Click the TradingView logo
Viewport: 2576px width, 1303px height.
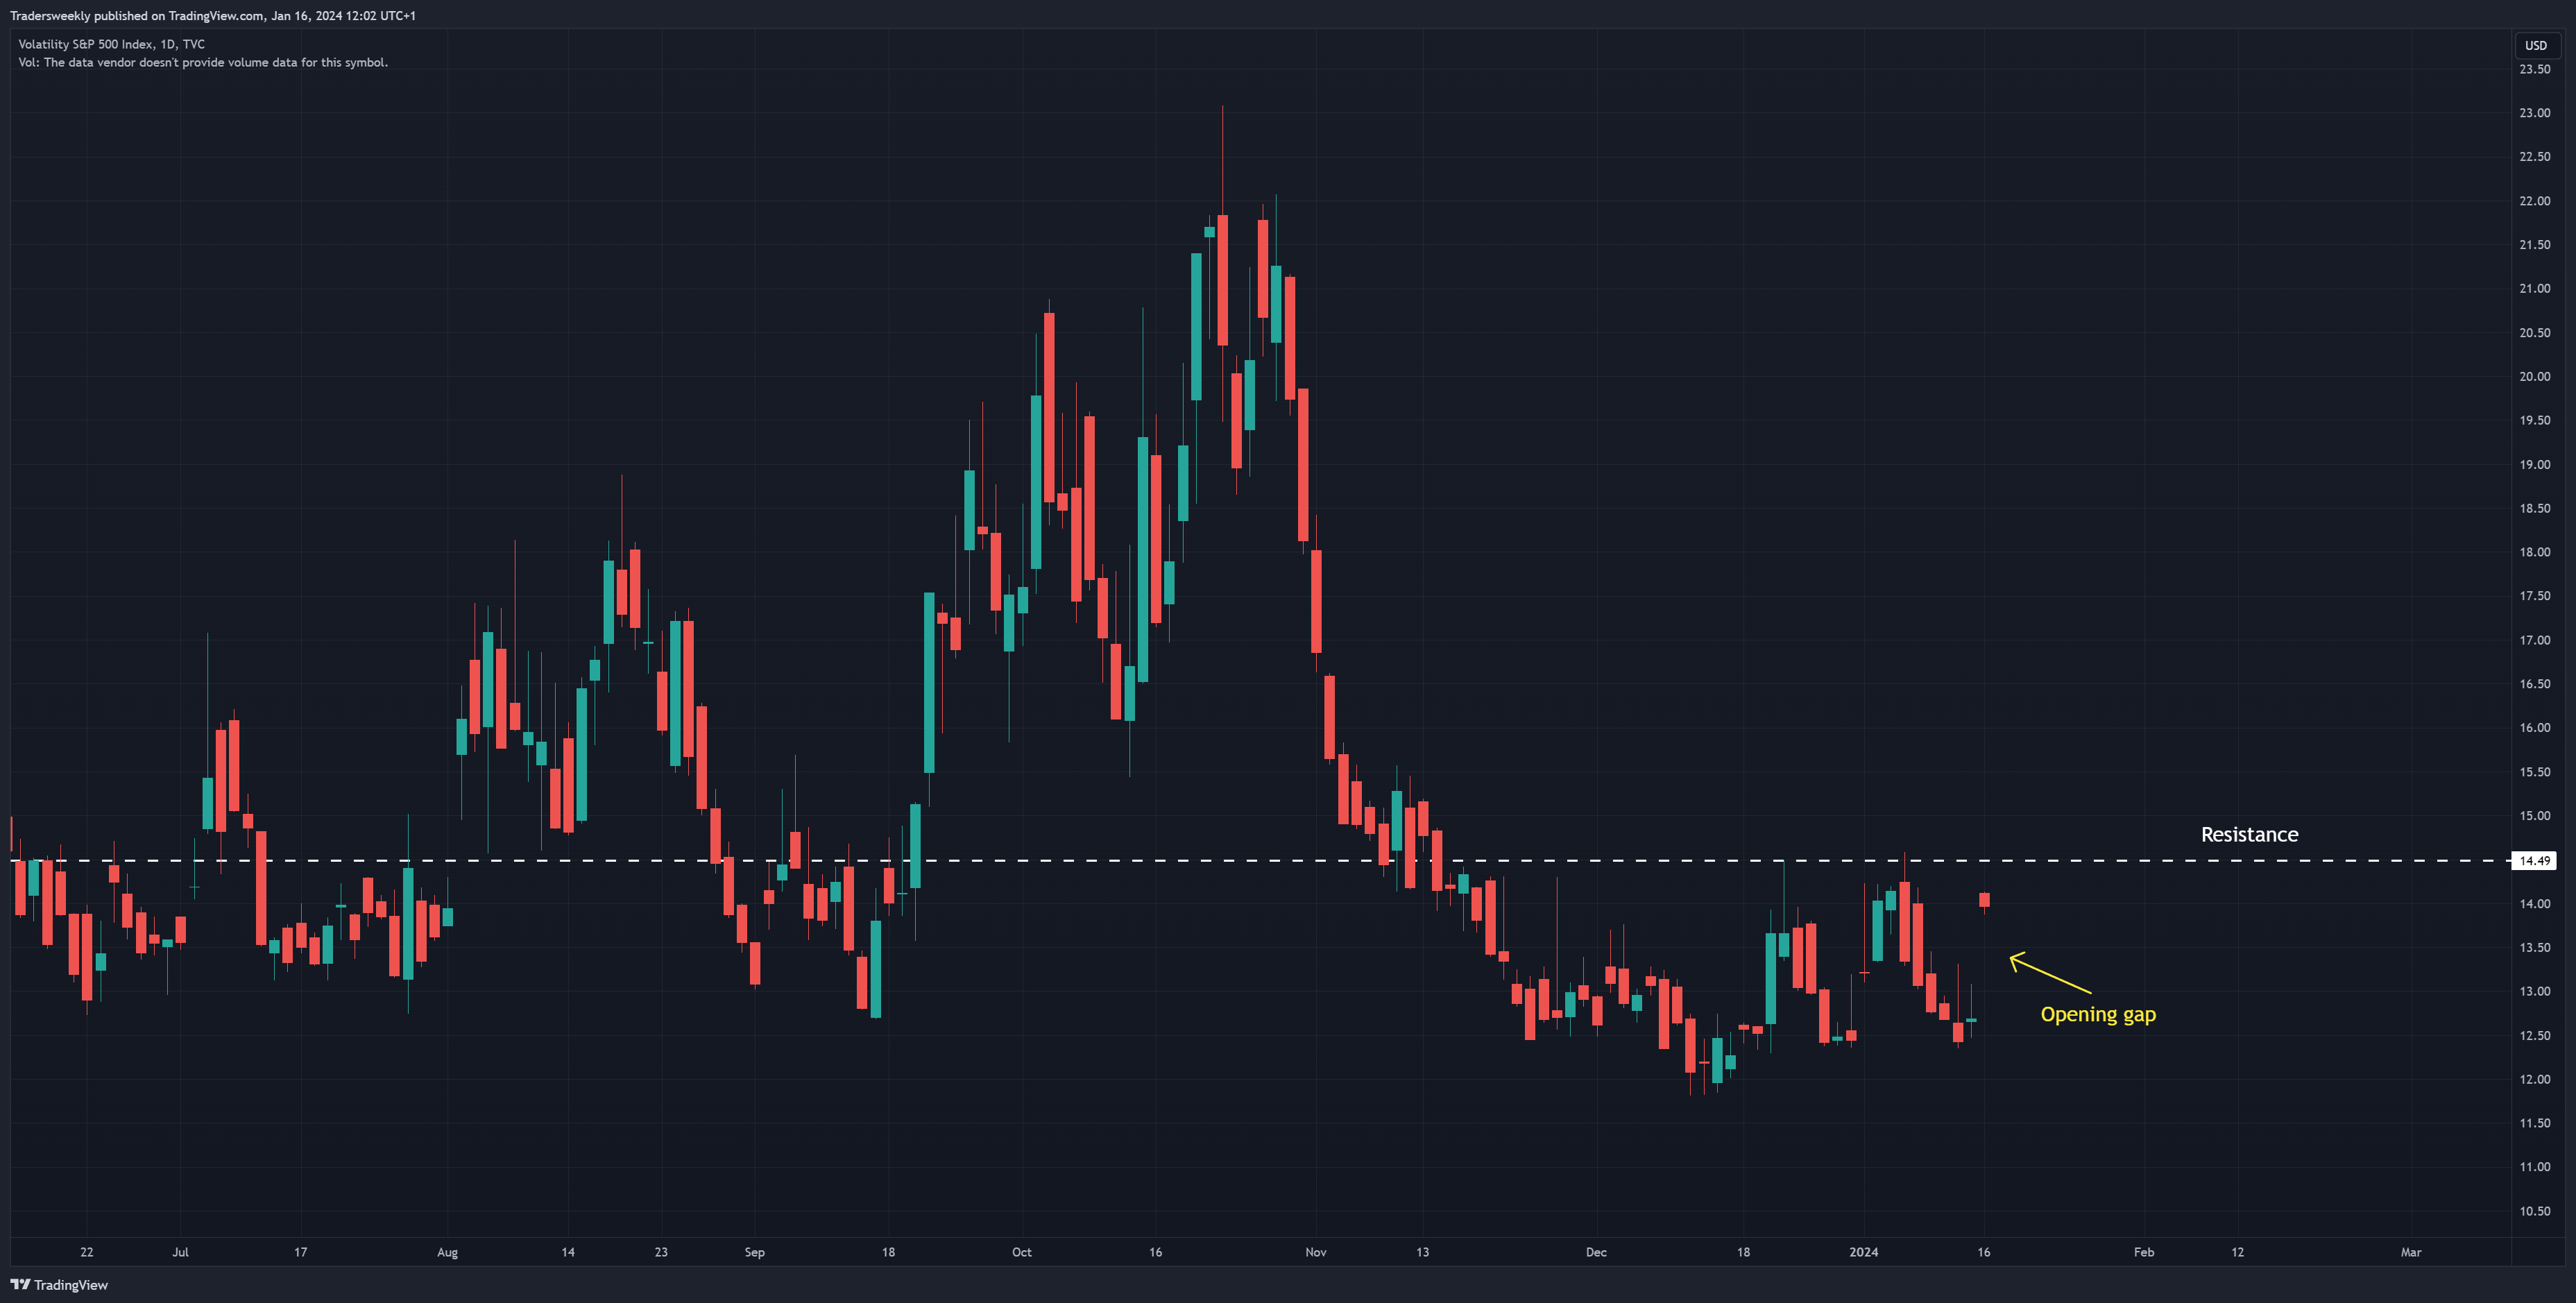tap(59, 1285)
